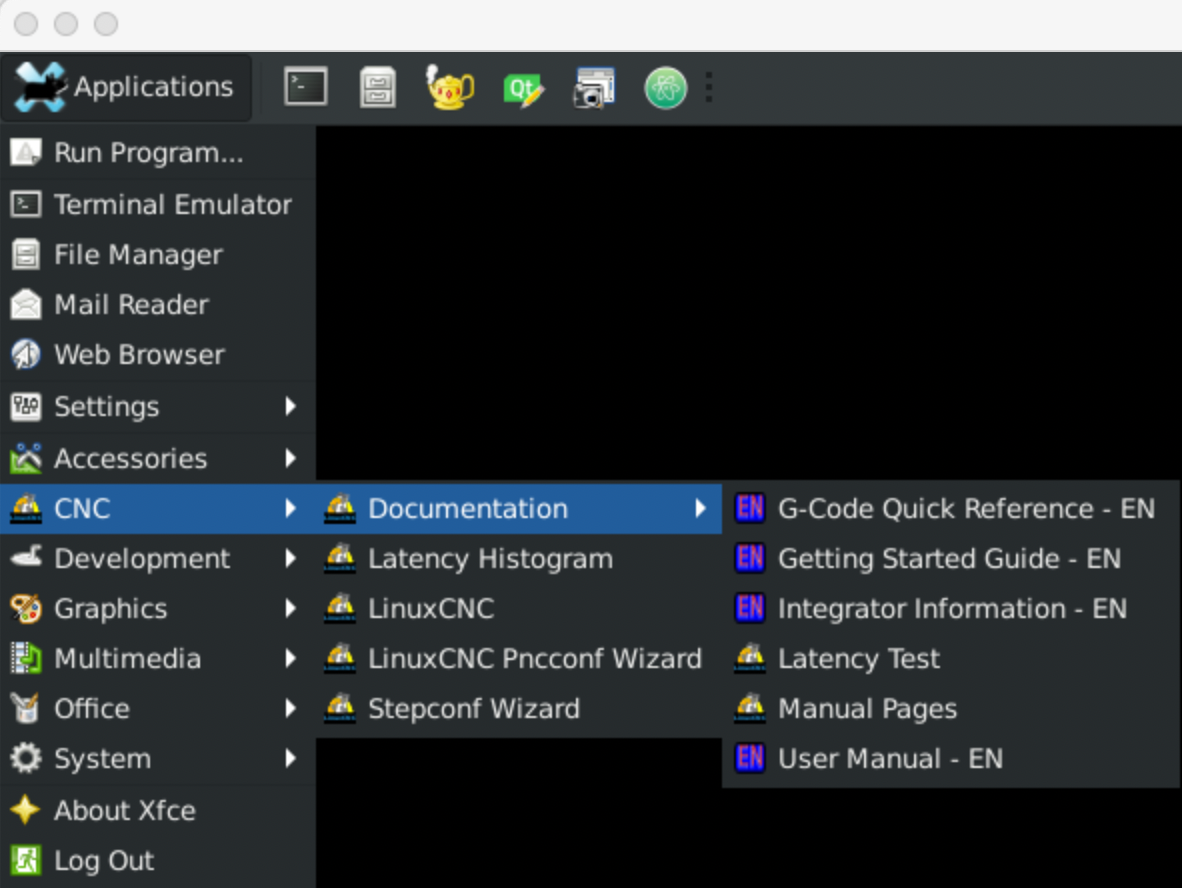
Task: Expand Development submenu arrow
Action: [290, 559]
